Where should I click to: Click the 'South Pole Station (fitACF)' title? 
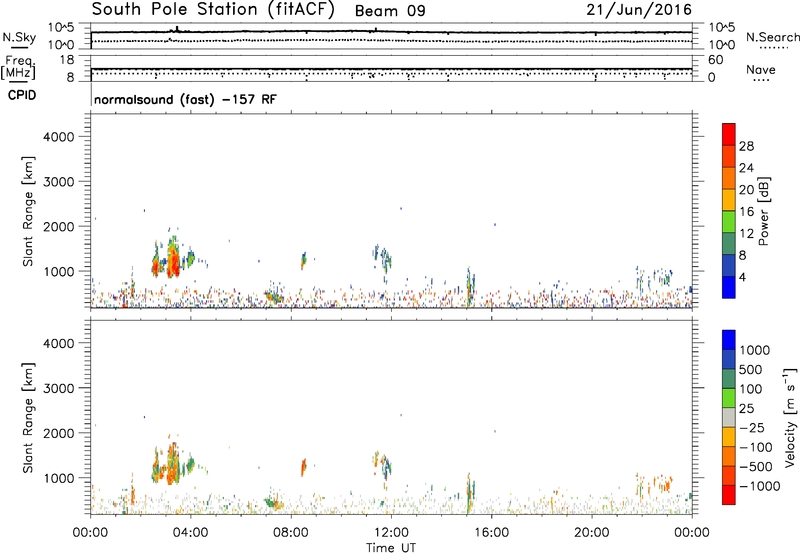pos(213,10)
